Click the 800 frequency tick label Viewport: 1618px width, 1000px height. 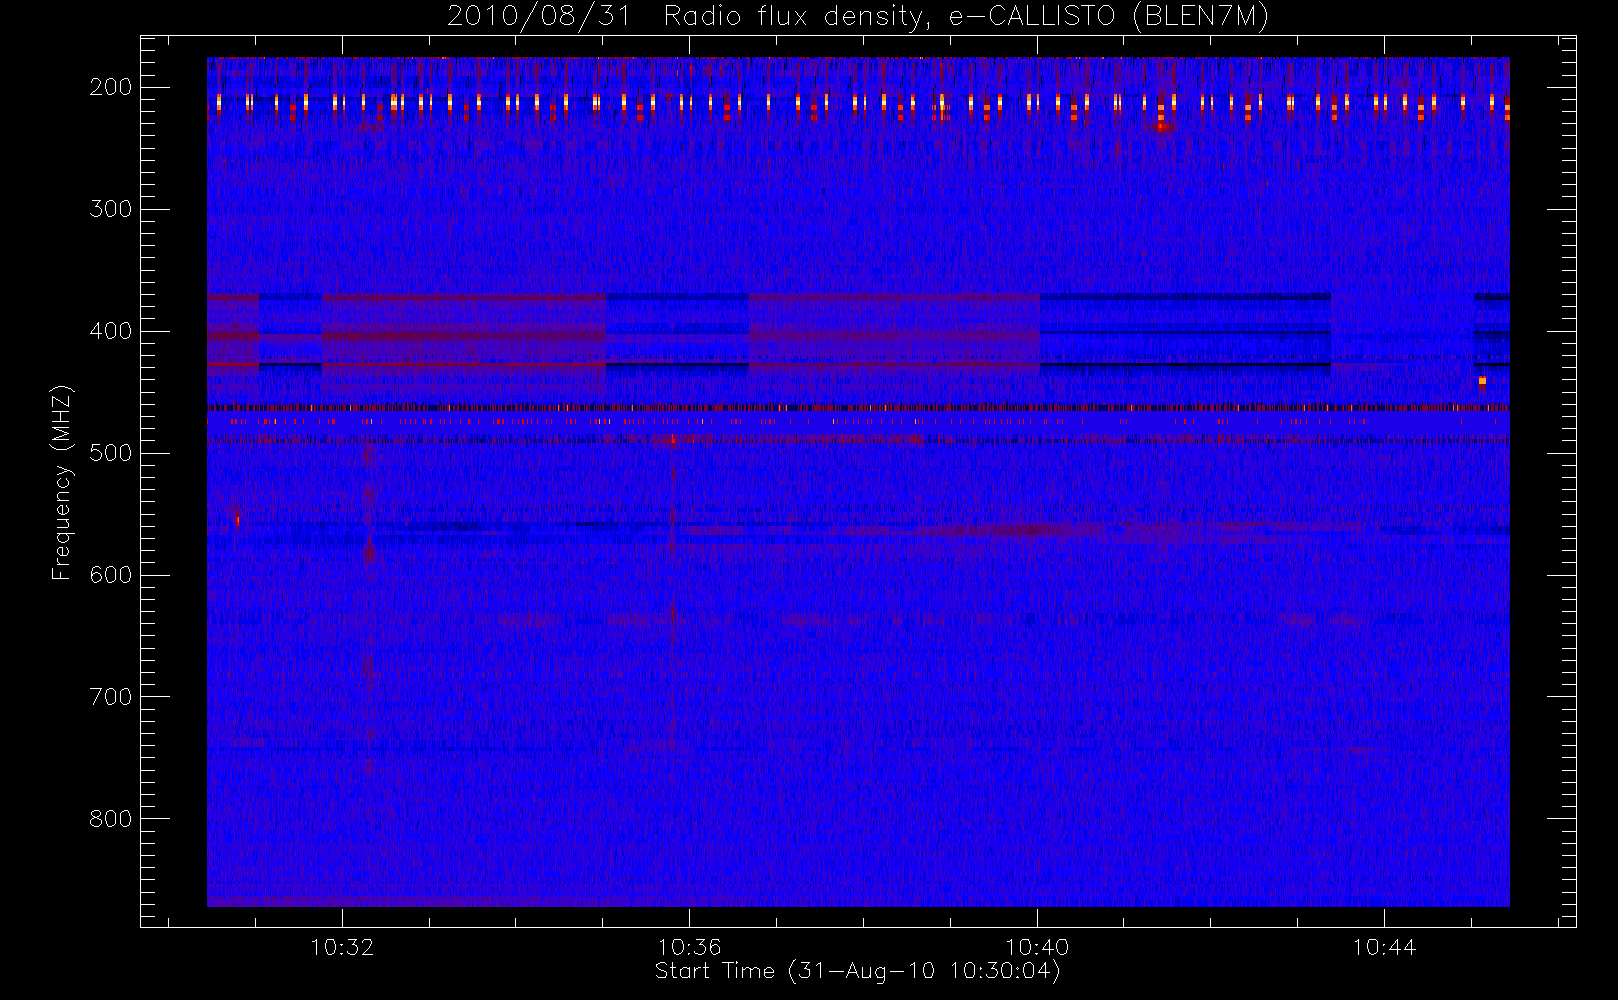click(x=111, y=819)
